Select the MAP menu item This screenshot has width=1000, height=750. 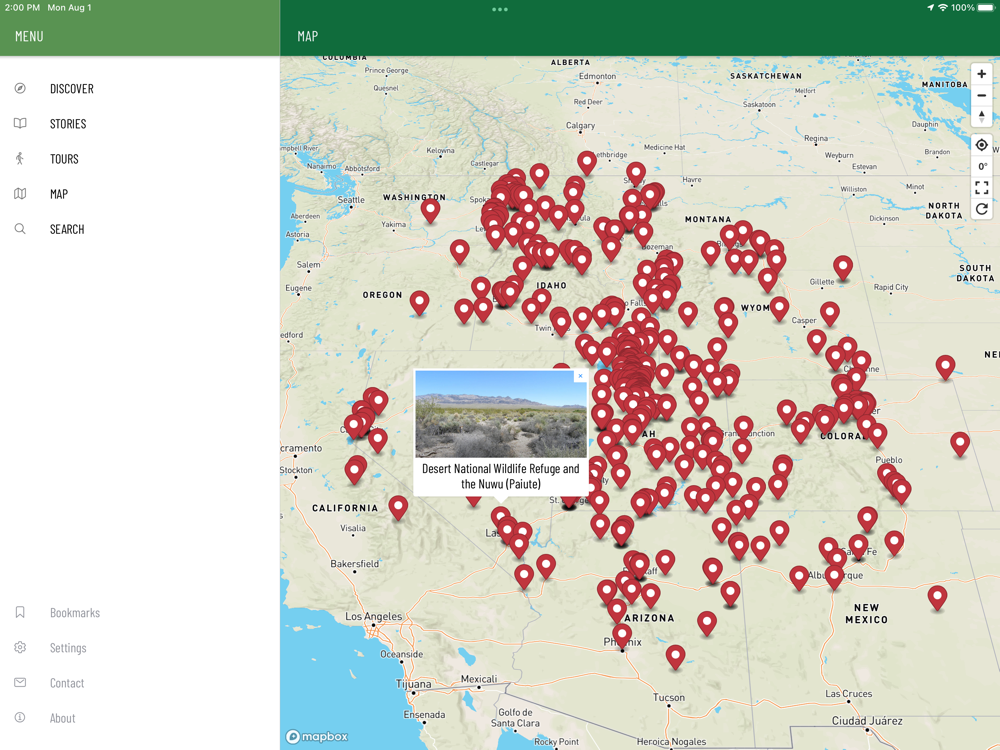click(59, 194)
